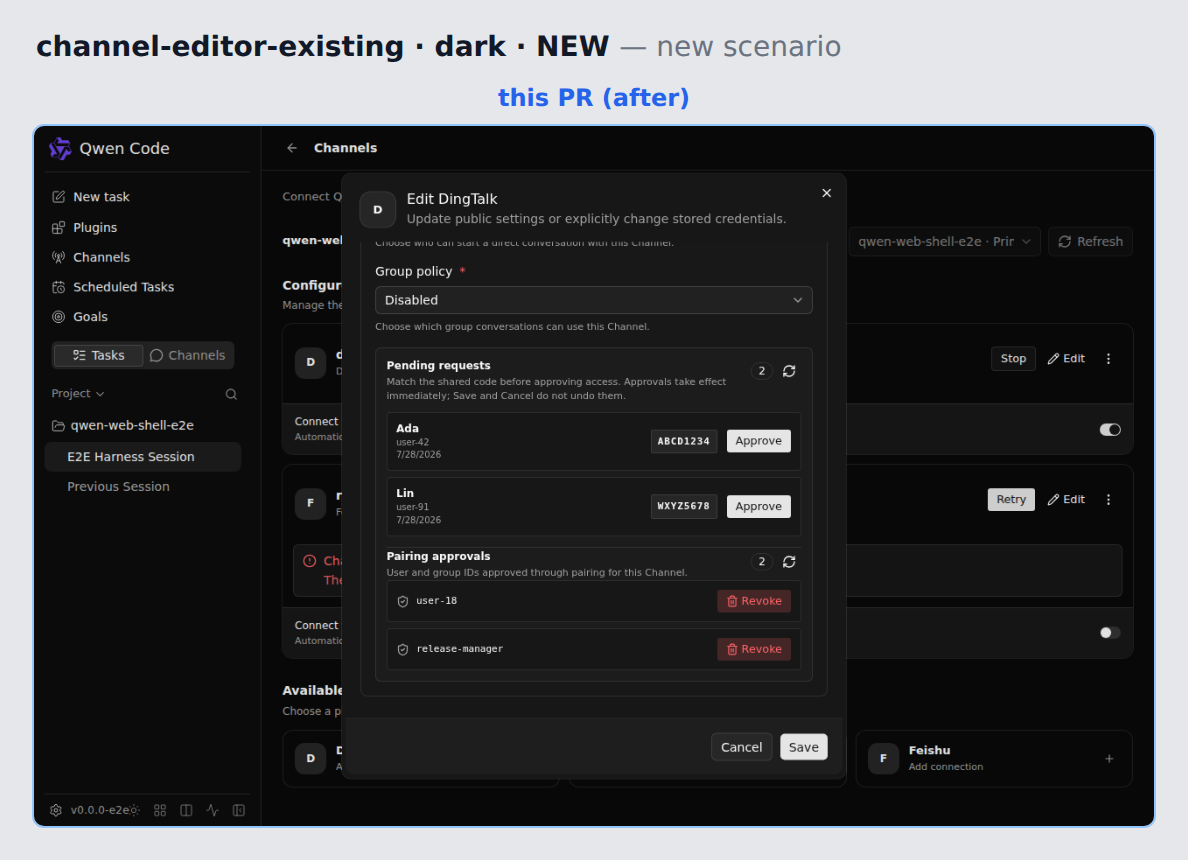
Task: Click the New task pencil icon
Action: pos(58,197)
